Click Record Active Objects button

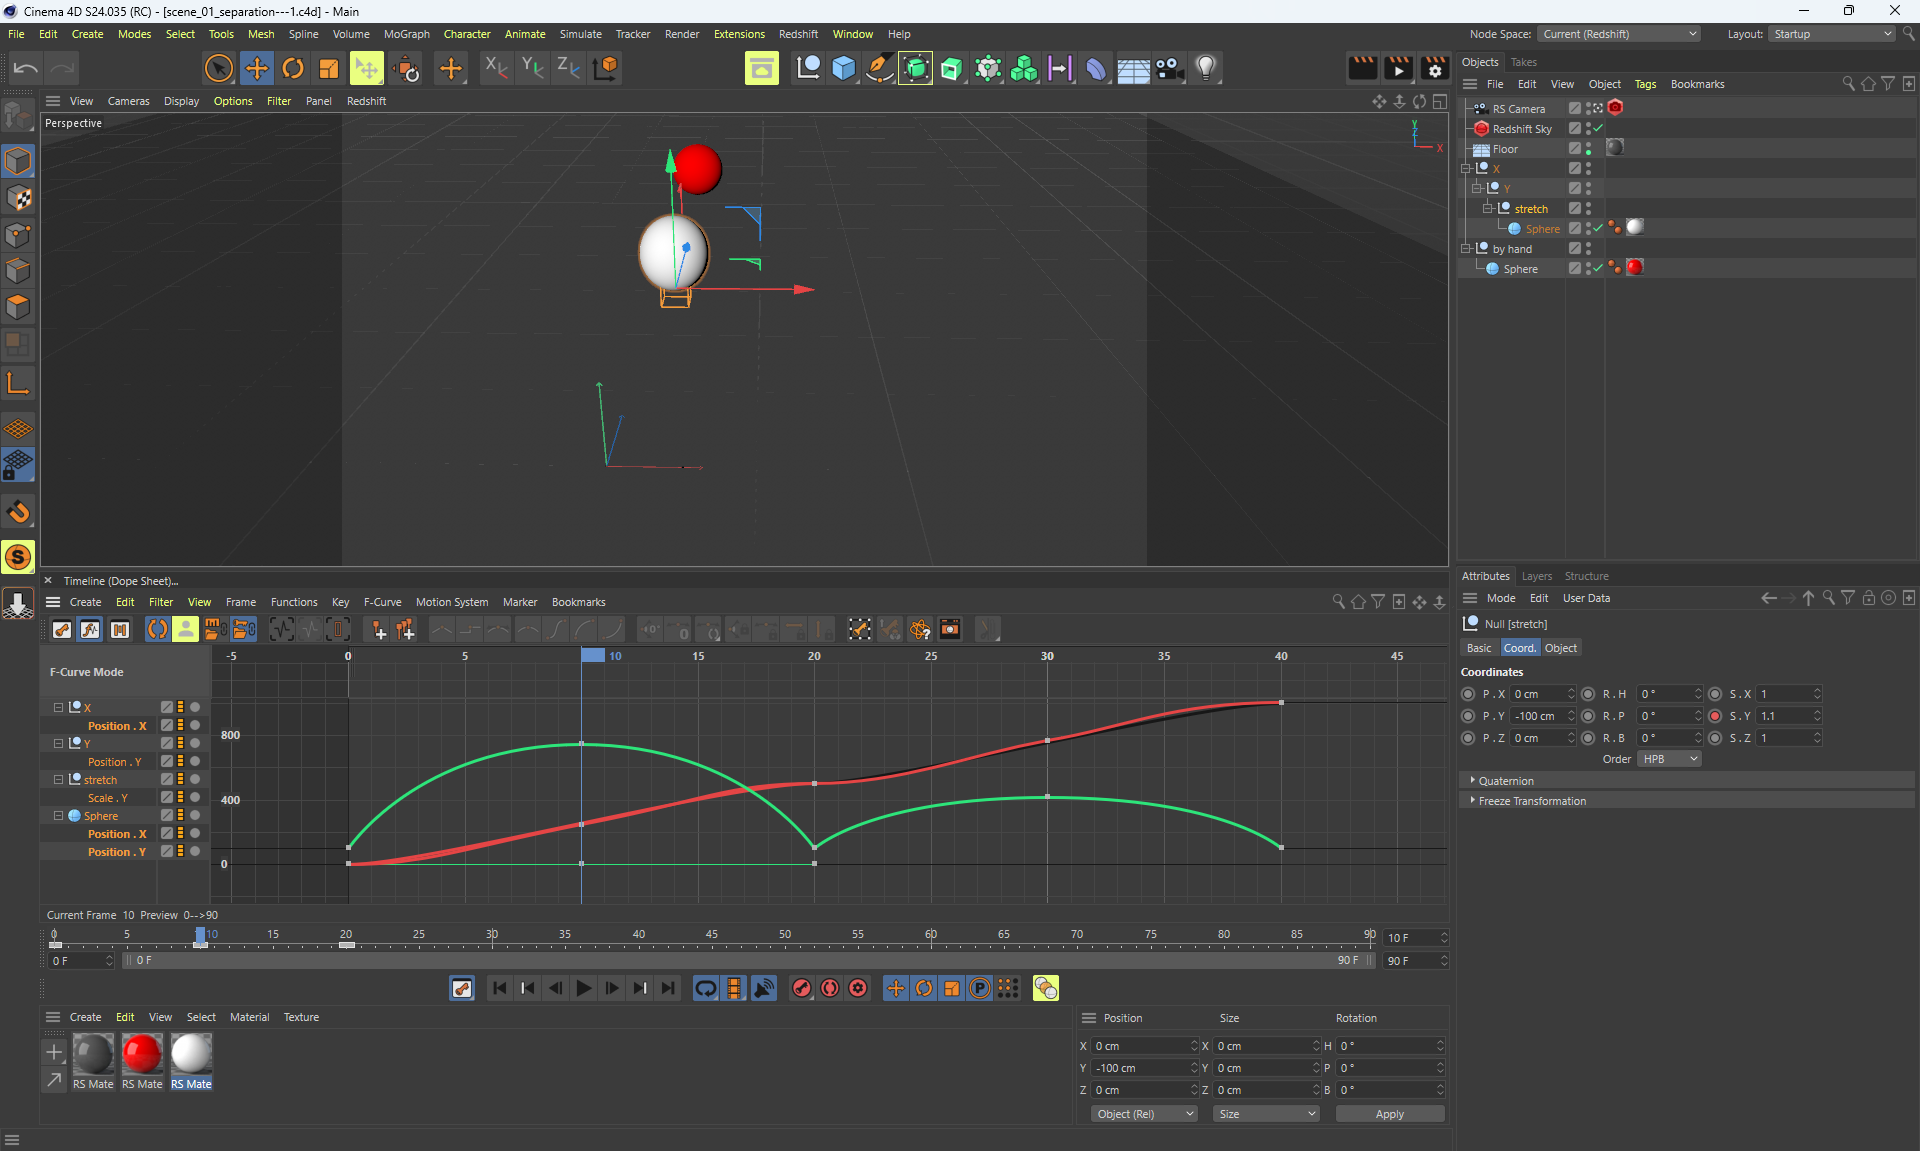802,988
